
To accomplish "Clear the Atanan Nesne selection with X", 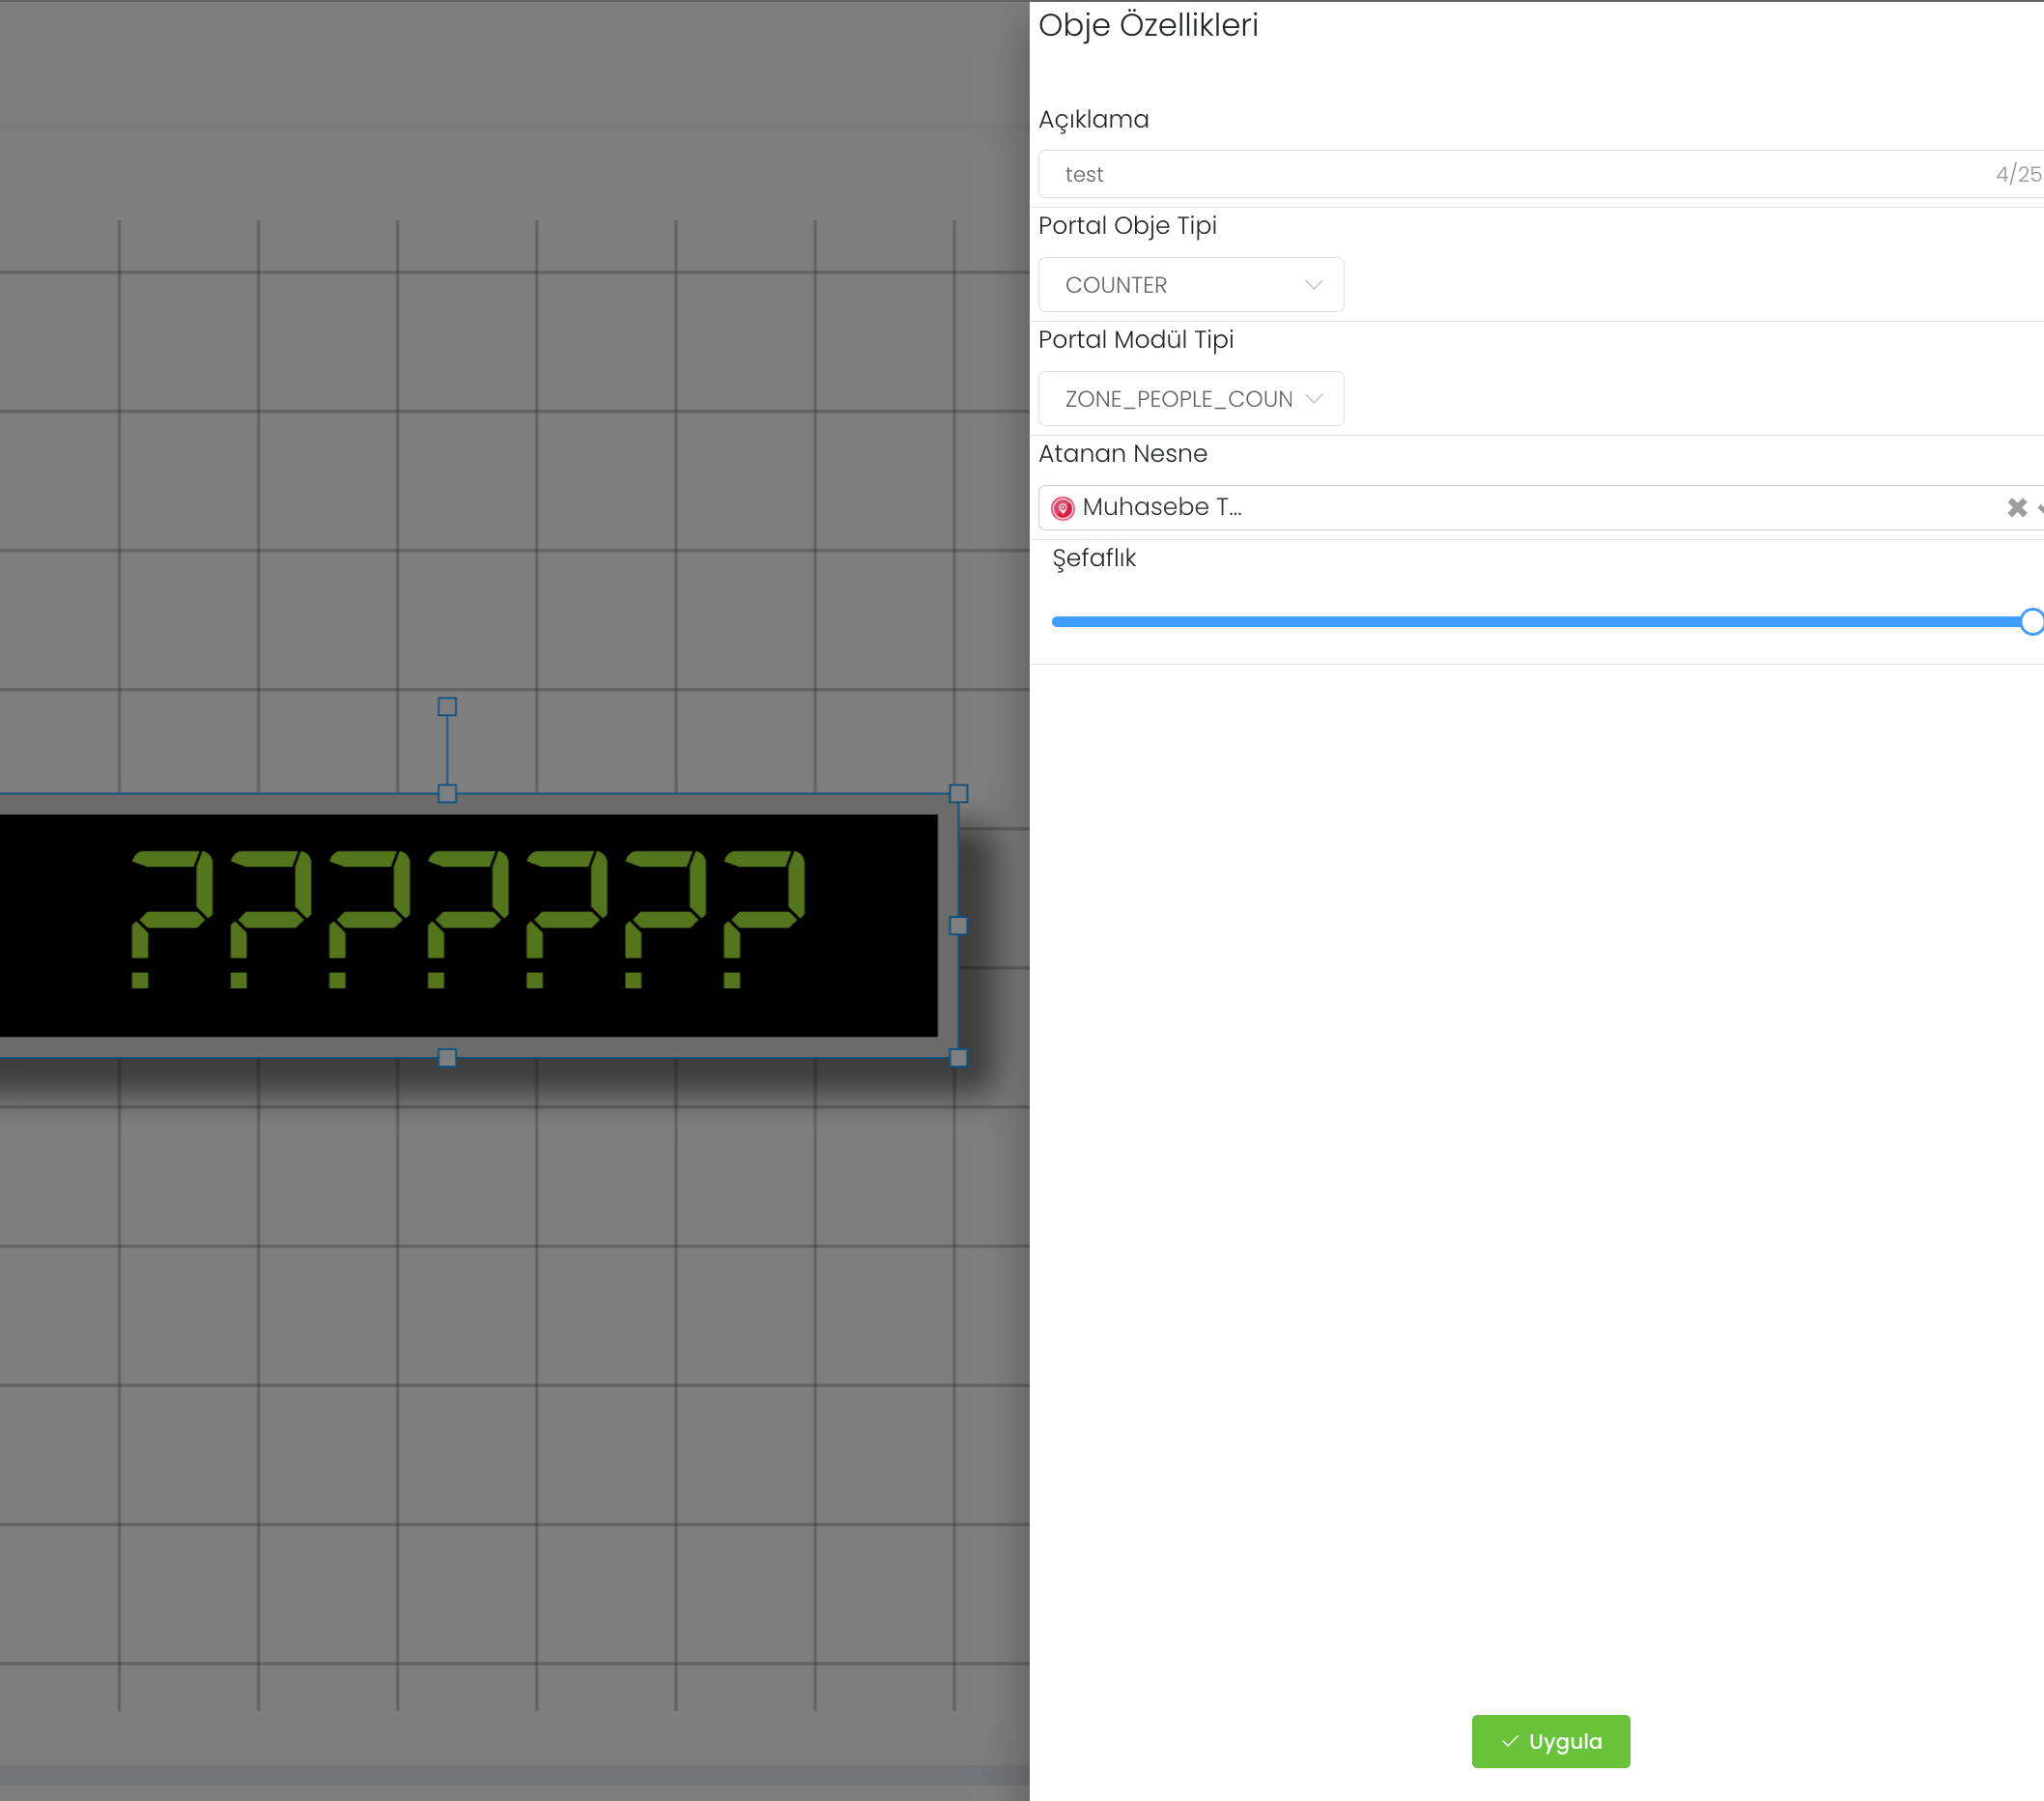I will pos(2016,508).
